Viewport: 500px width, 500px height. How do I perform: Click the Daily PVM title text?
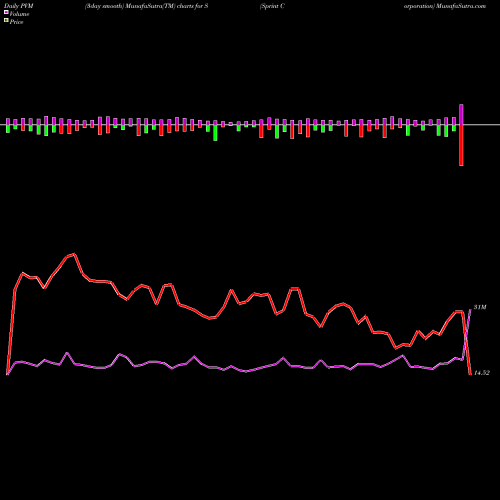tap(19, 6)
